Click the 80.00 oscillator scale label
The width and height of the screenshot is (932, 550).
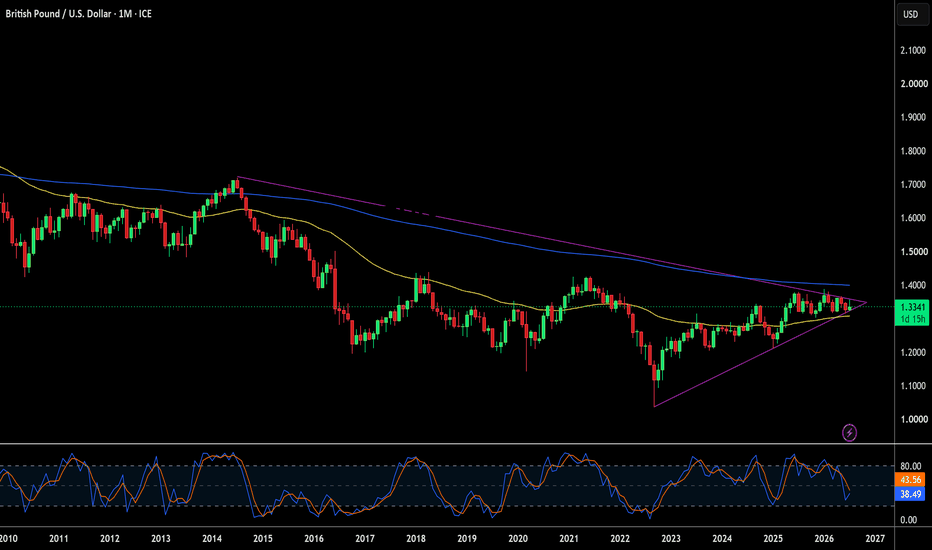coord(911,466)
